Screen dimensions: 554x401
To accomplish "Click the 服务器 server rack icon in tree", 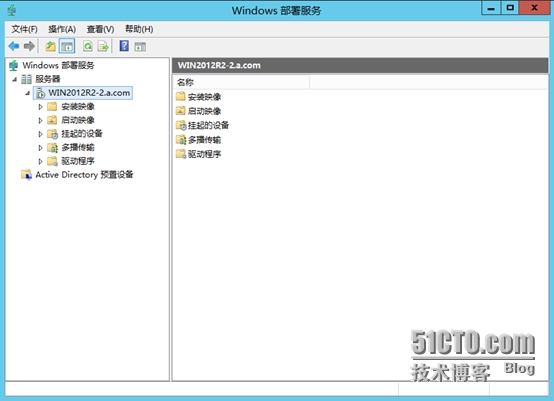I will tap(26, 79).
